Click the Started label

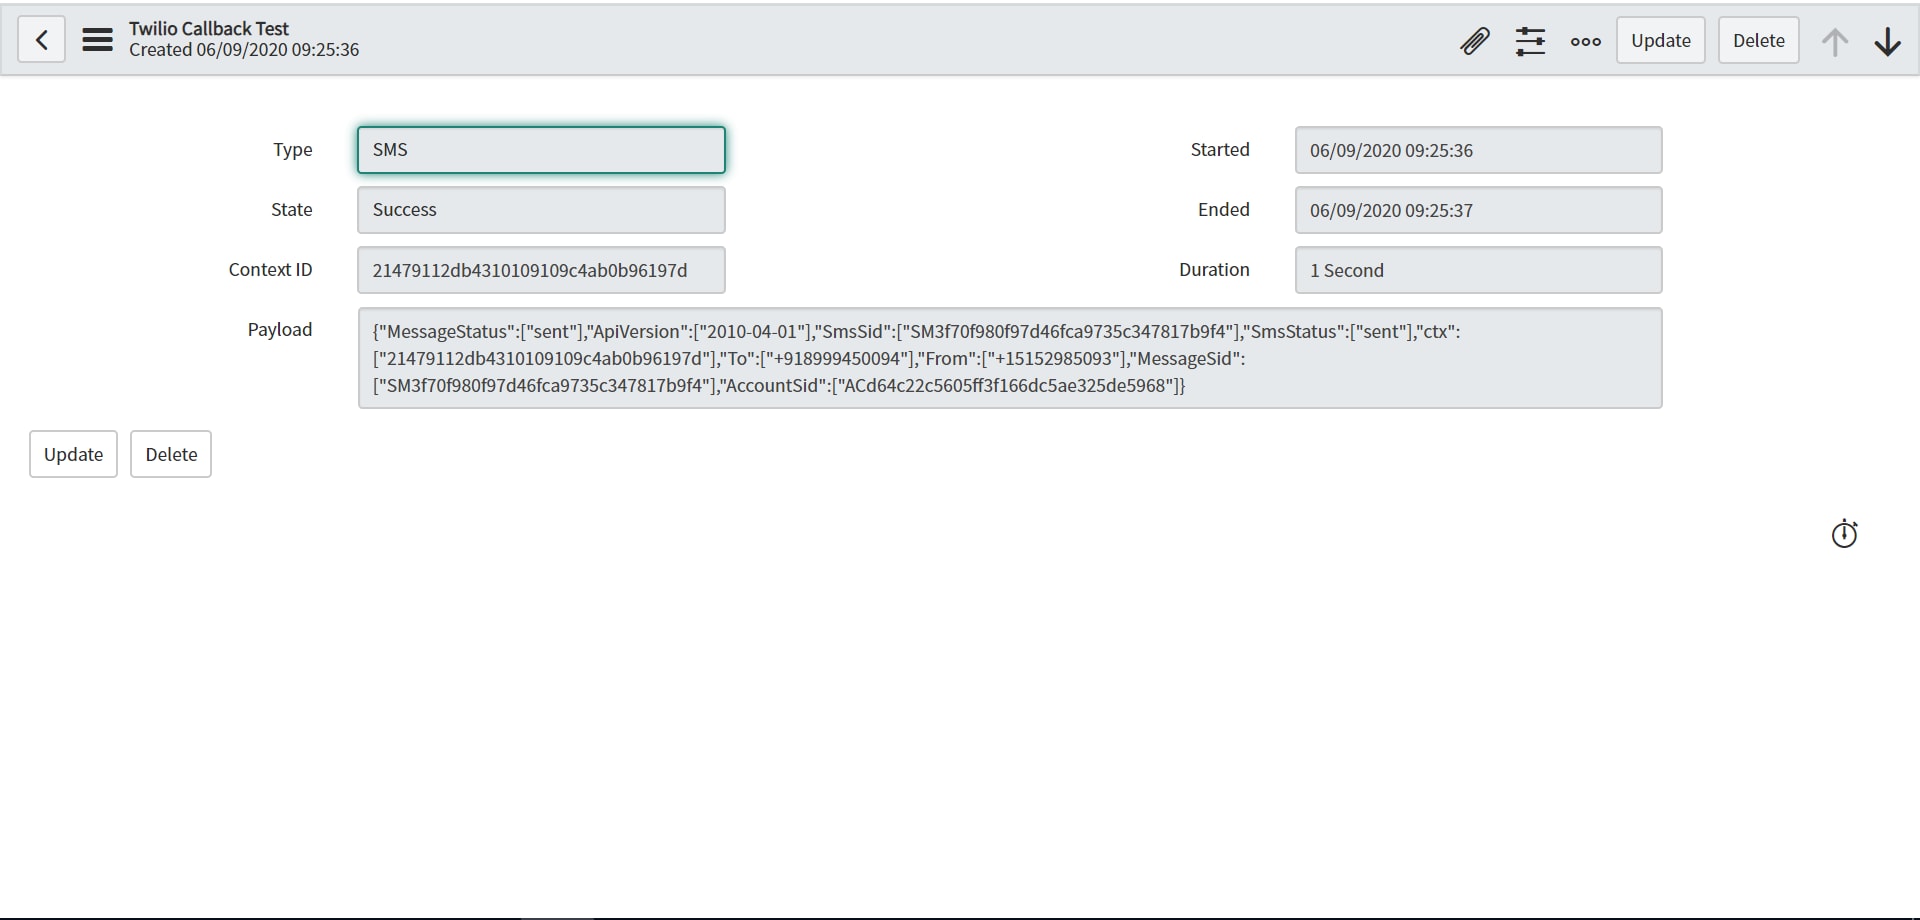pos(1220,150)
